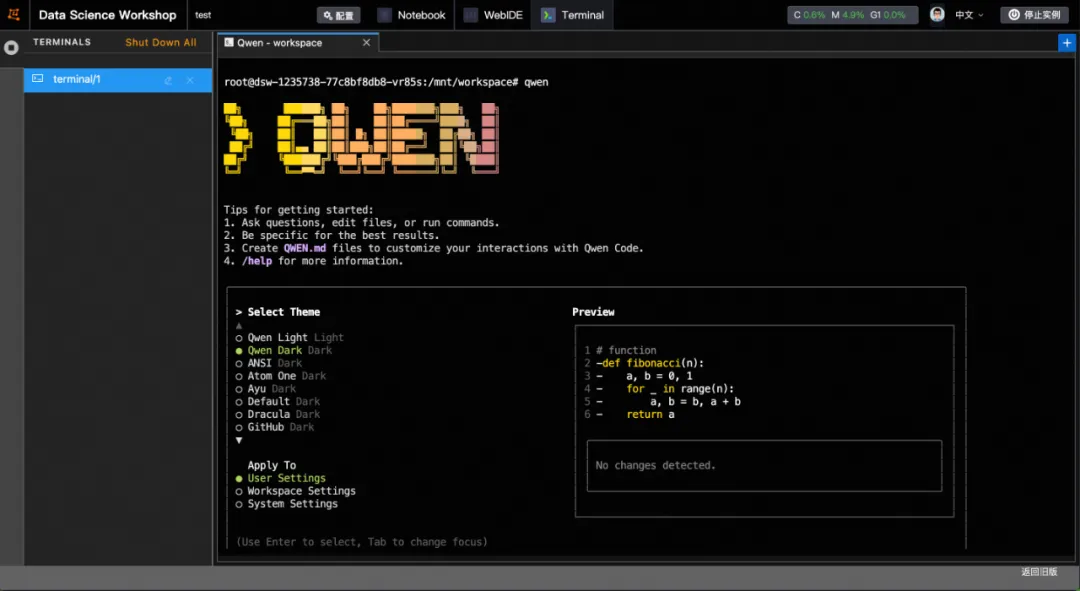Click the WebIDE tab icon
Screen dimensions: 1080x591
point(470,15)
